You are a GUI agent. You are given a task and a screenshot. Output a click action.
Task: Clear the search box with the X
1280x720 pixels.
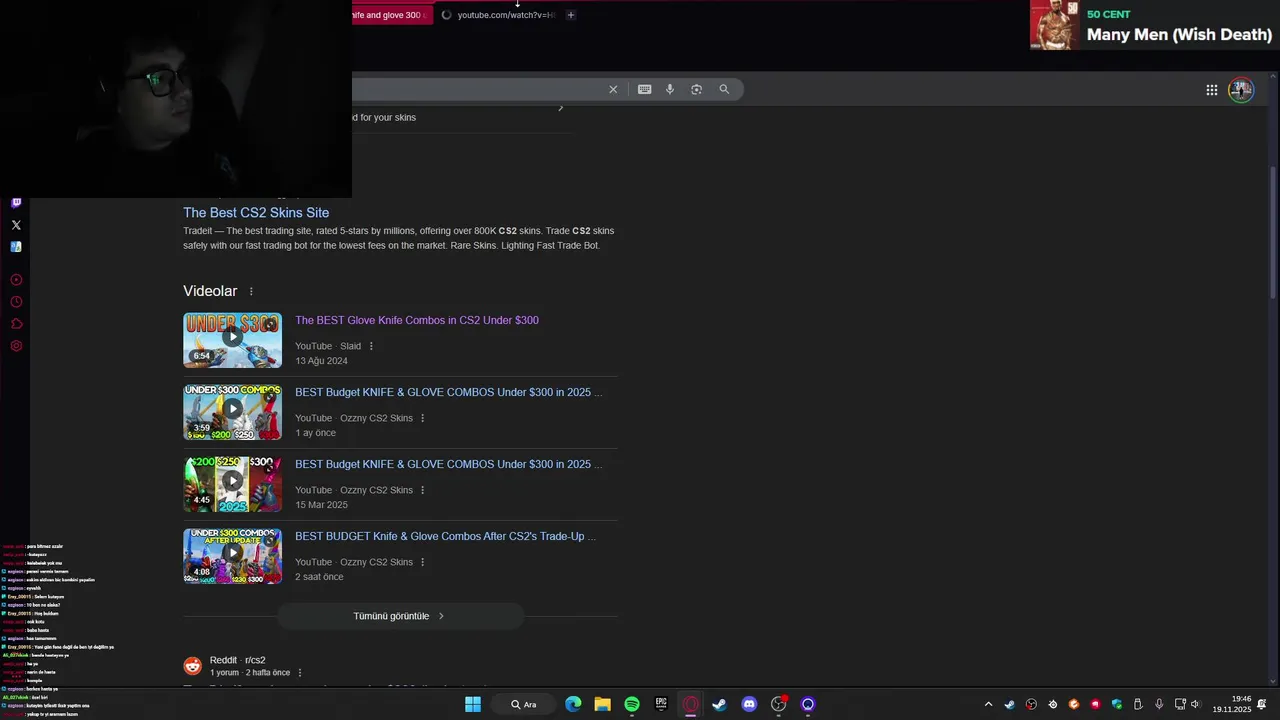point(613,89)
